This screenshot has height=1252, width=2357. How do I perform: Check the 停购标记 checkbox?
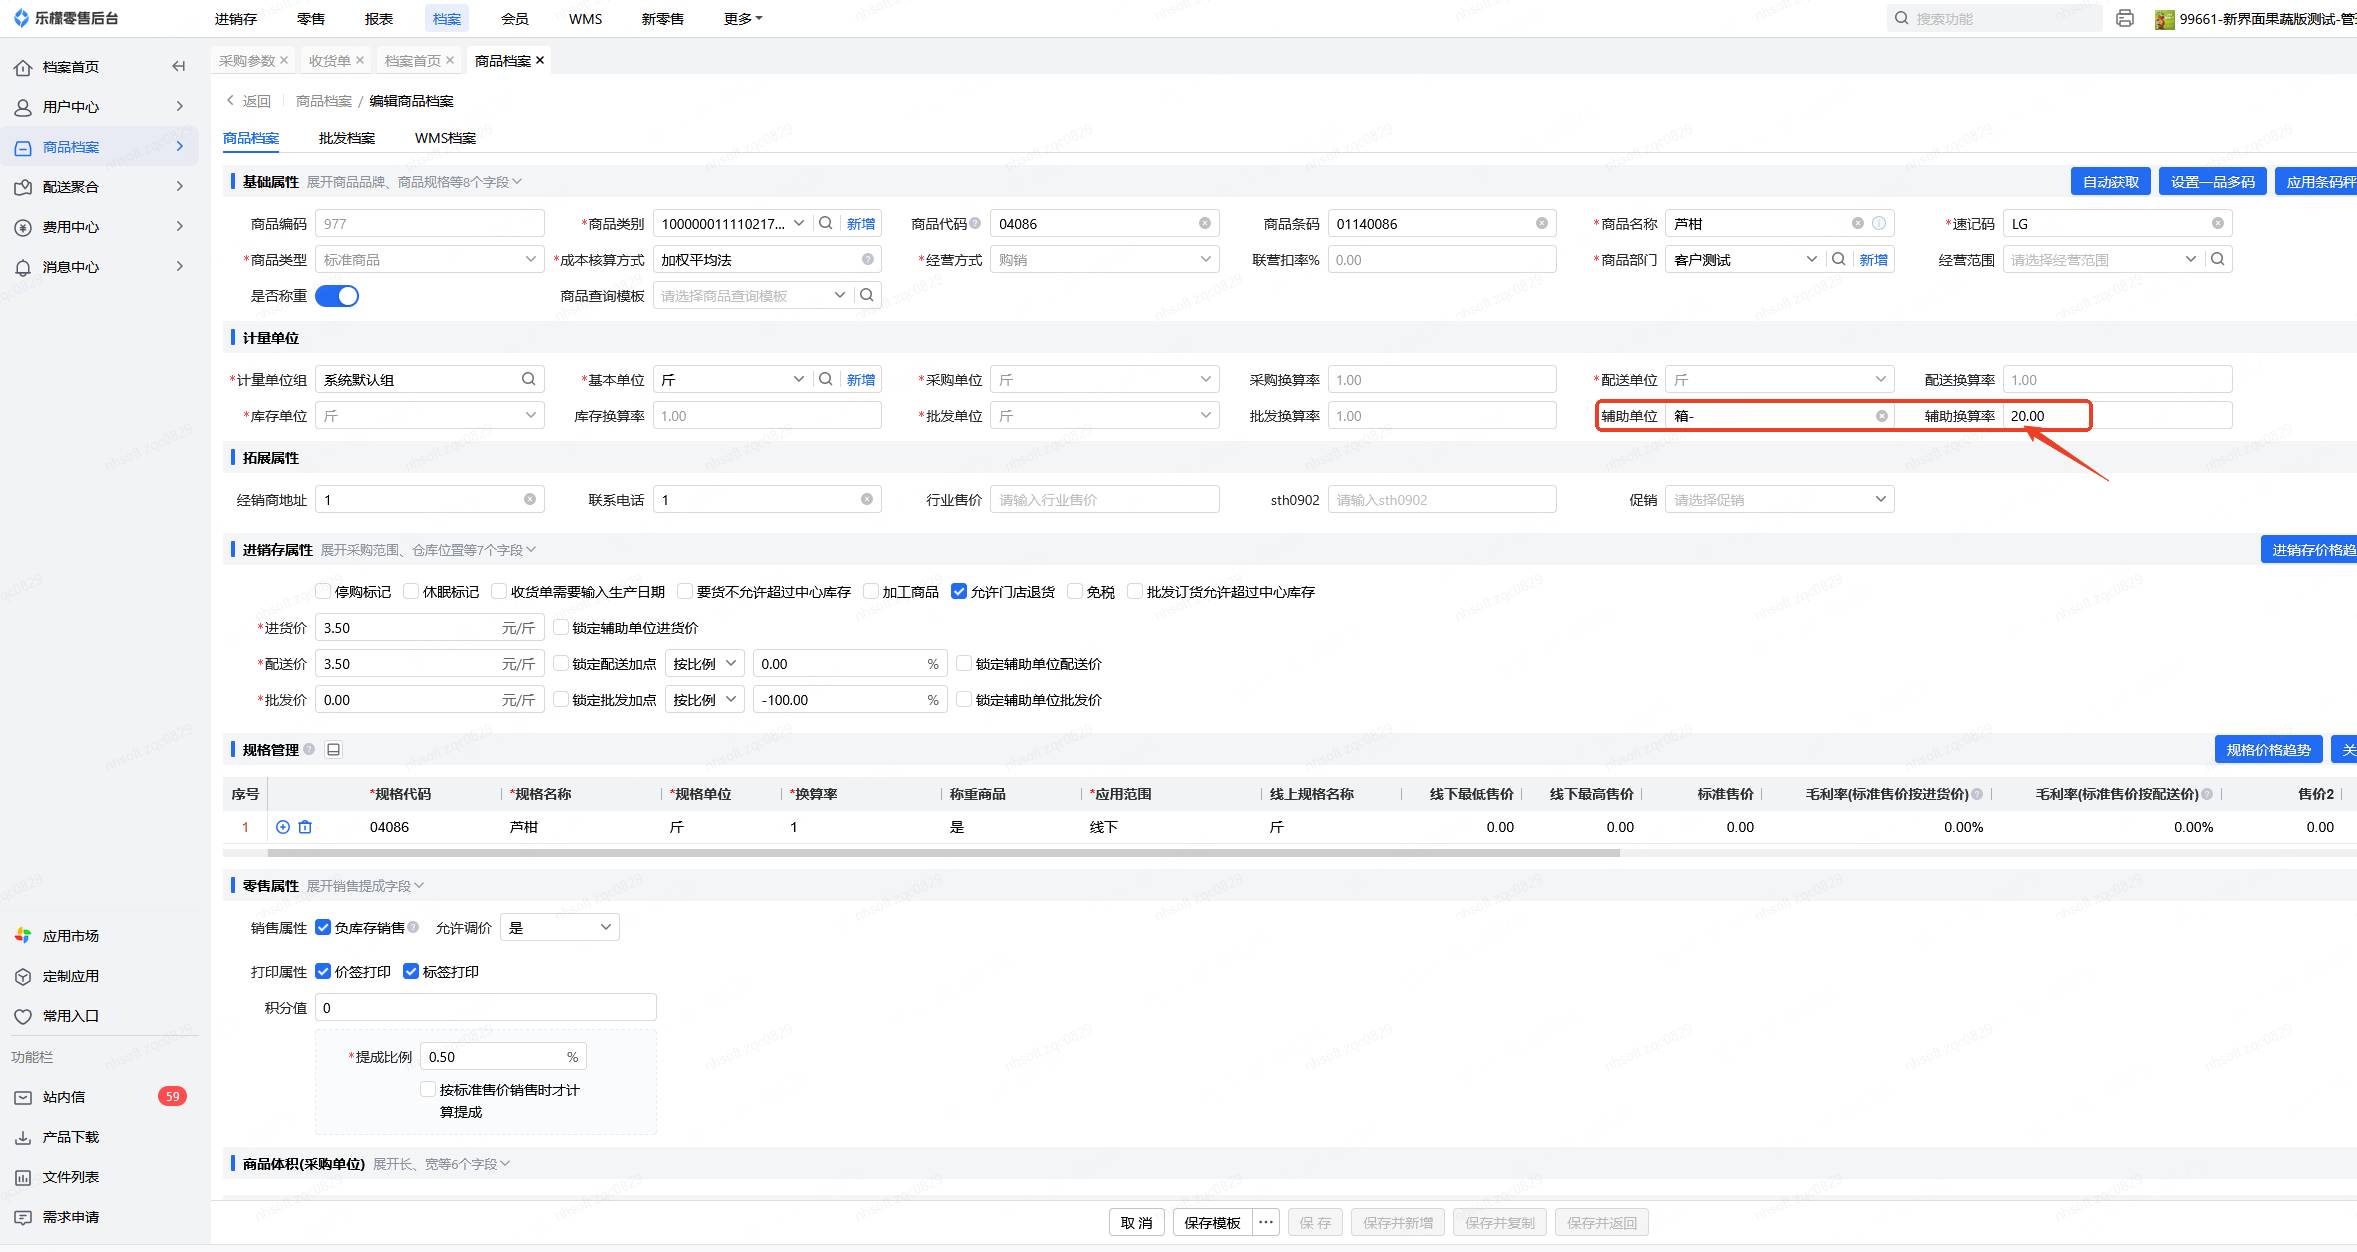[x=323, y=592]
